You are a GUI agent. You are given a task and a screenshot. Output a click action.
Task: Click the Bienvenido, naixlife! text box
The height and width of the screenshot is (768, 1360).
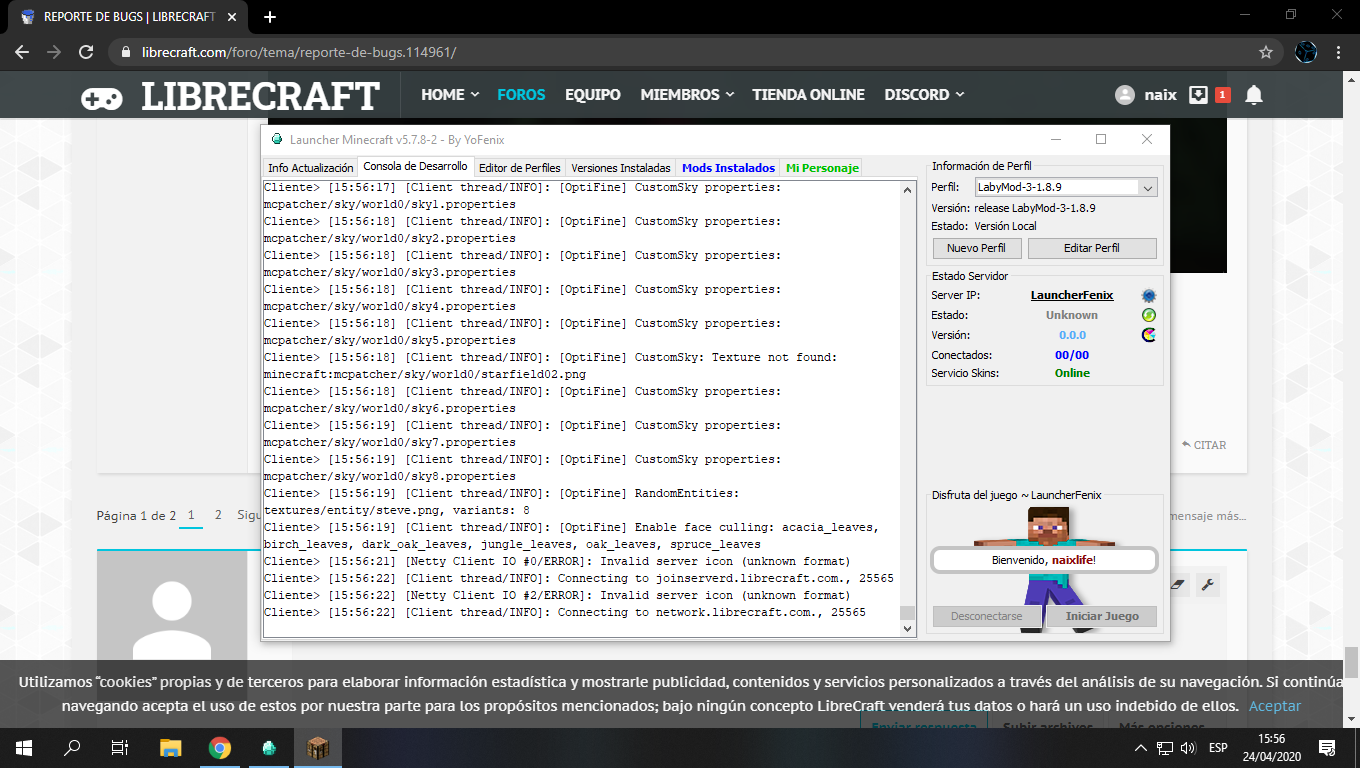[x=1044, y=560]
